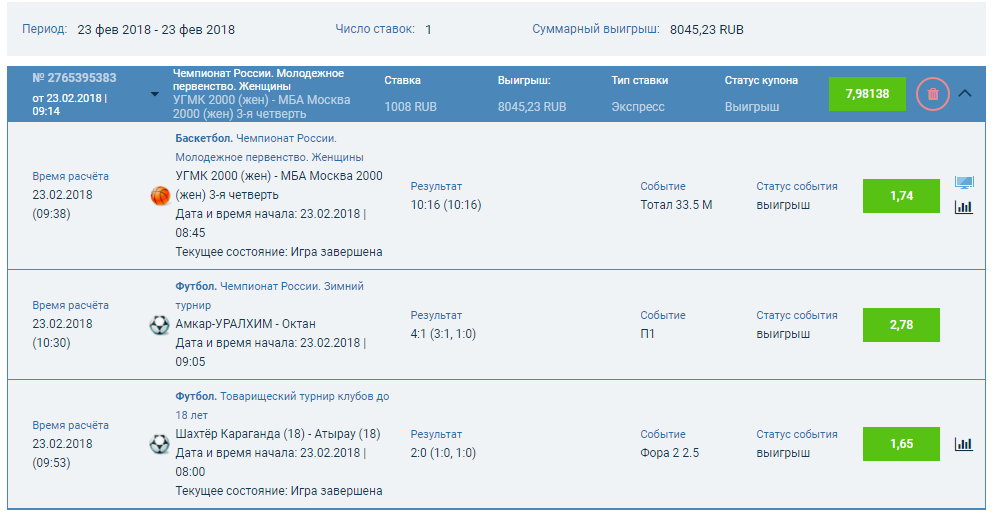Open Футбол. Товарищеский турнир клубов link

(x=282, y=405)
